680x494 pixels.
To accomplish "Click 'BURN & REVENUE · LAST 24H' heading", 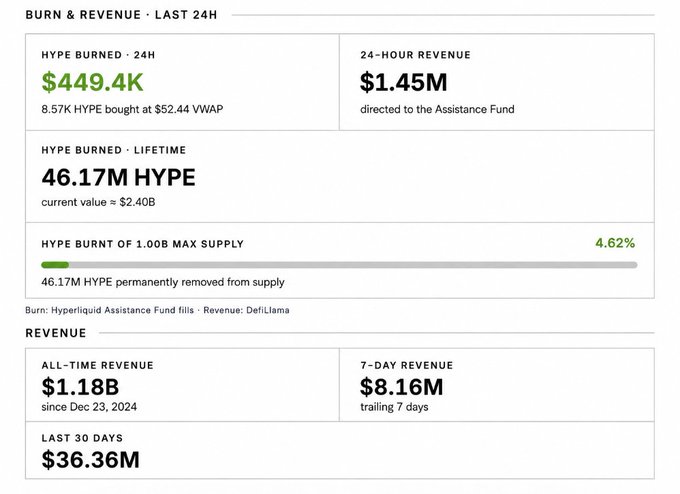I will tap(121, 15).
